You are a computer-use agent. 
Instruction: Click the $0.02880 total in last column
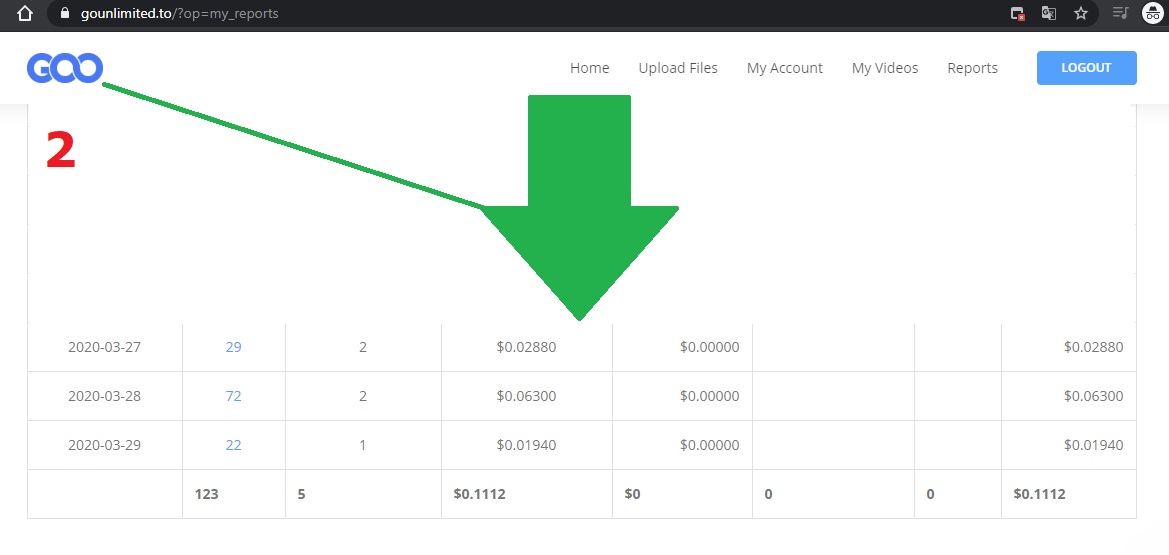1093,347
